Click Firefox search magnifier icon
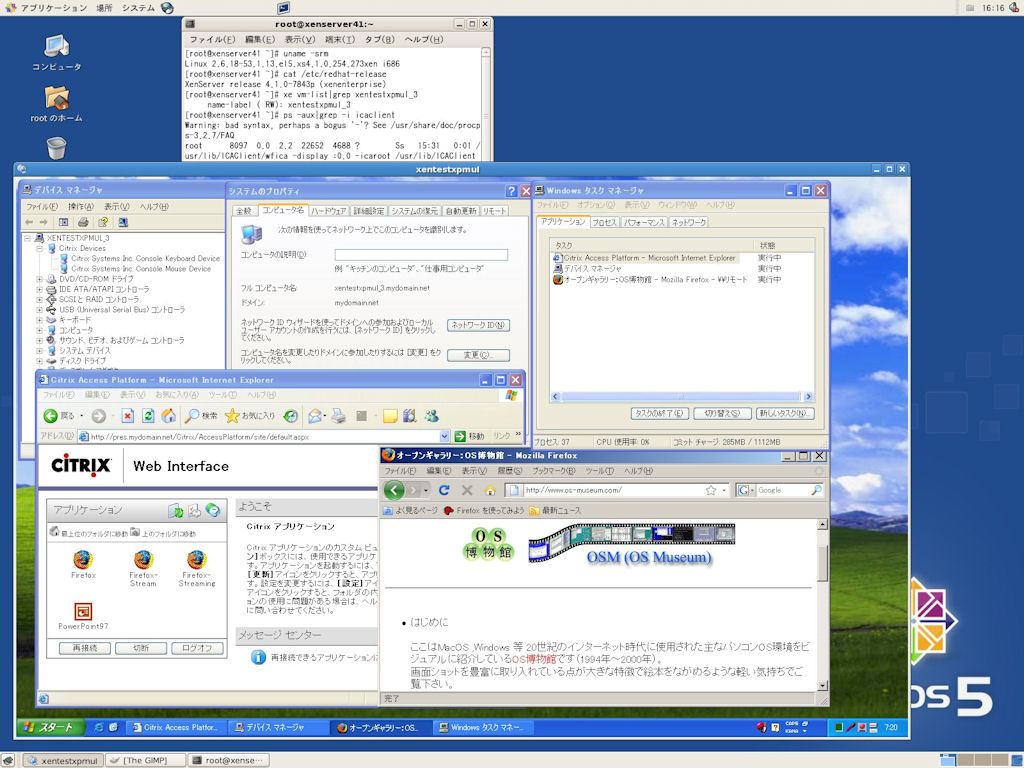This screenshot has height=768, width=1024. point(816,490)
